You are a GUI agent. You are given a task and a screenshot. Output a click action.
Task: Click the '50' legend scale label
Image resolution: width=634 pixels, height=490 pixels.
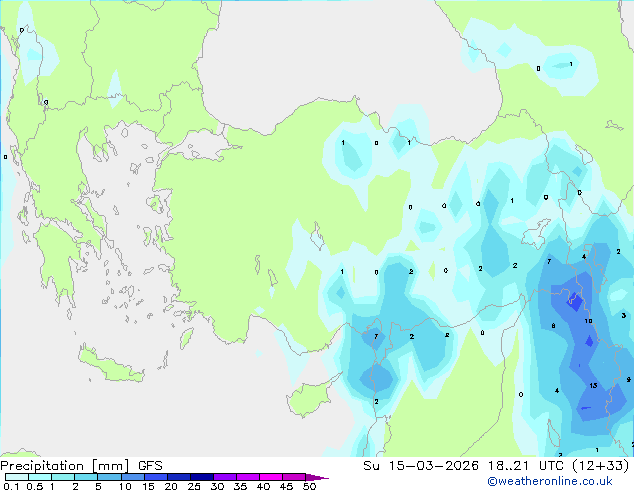[310, 486]
